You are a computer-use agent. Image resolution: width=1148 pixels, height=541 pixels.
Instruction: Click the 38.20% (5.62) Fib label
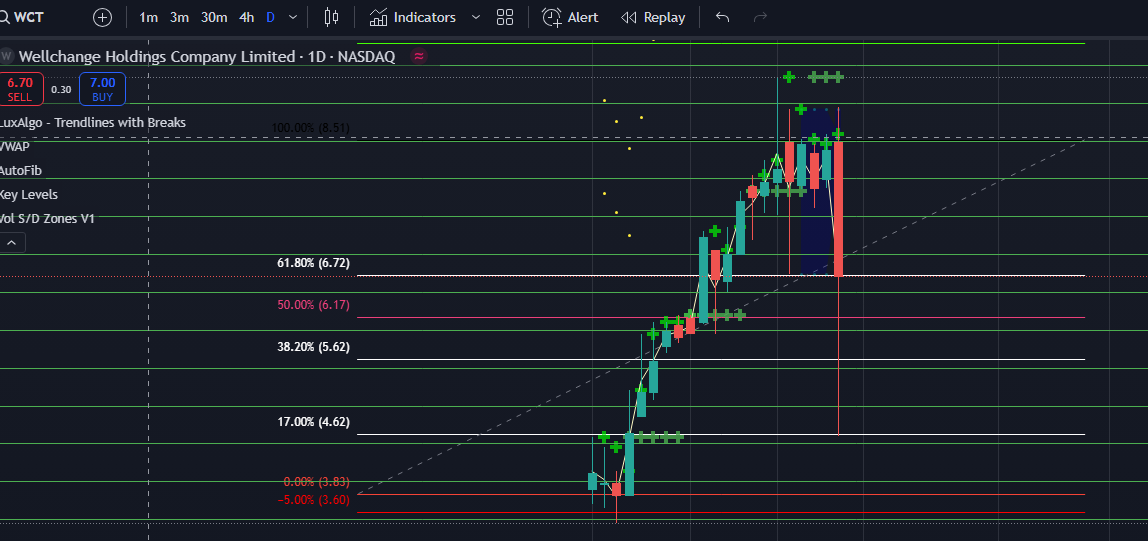pyautogui.click(x=313, y=347)
